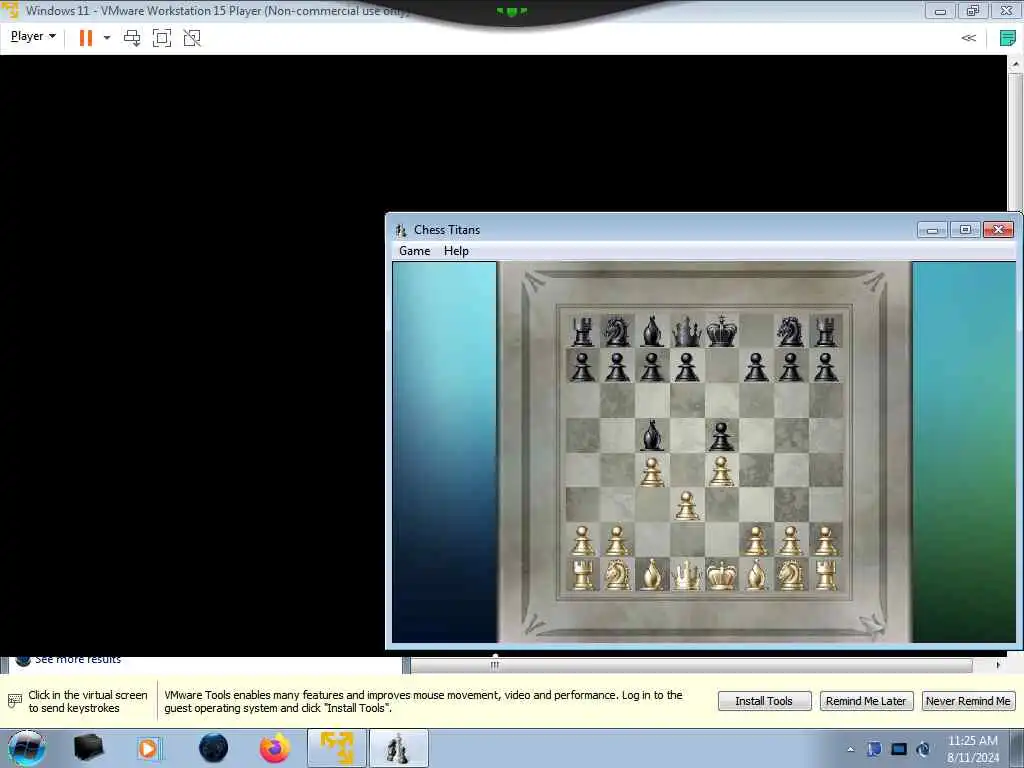
Task: Click the Never Remind Me button
Action: [968, 701]
